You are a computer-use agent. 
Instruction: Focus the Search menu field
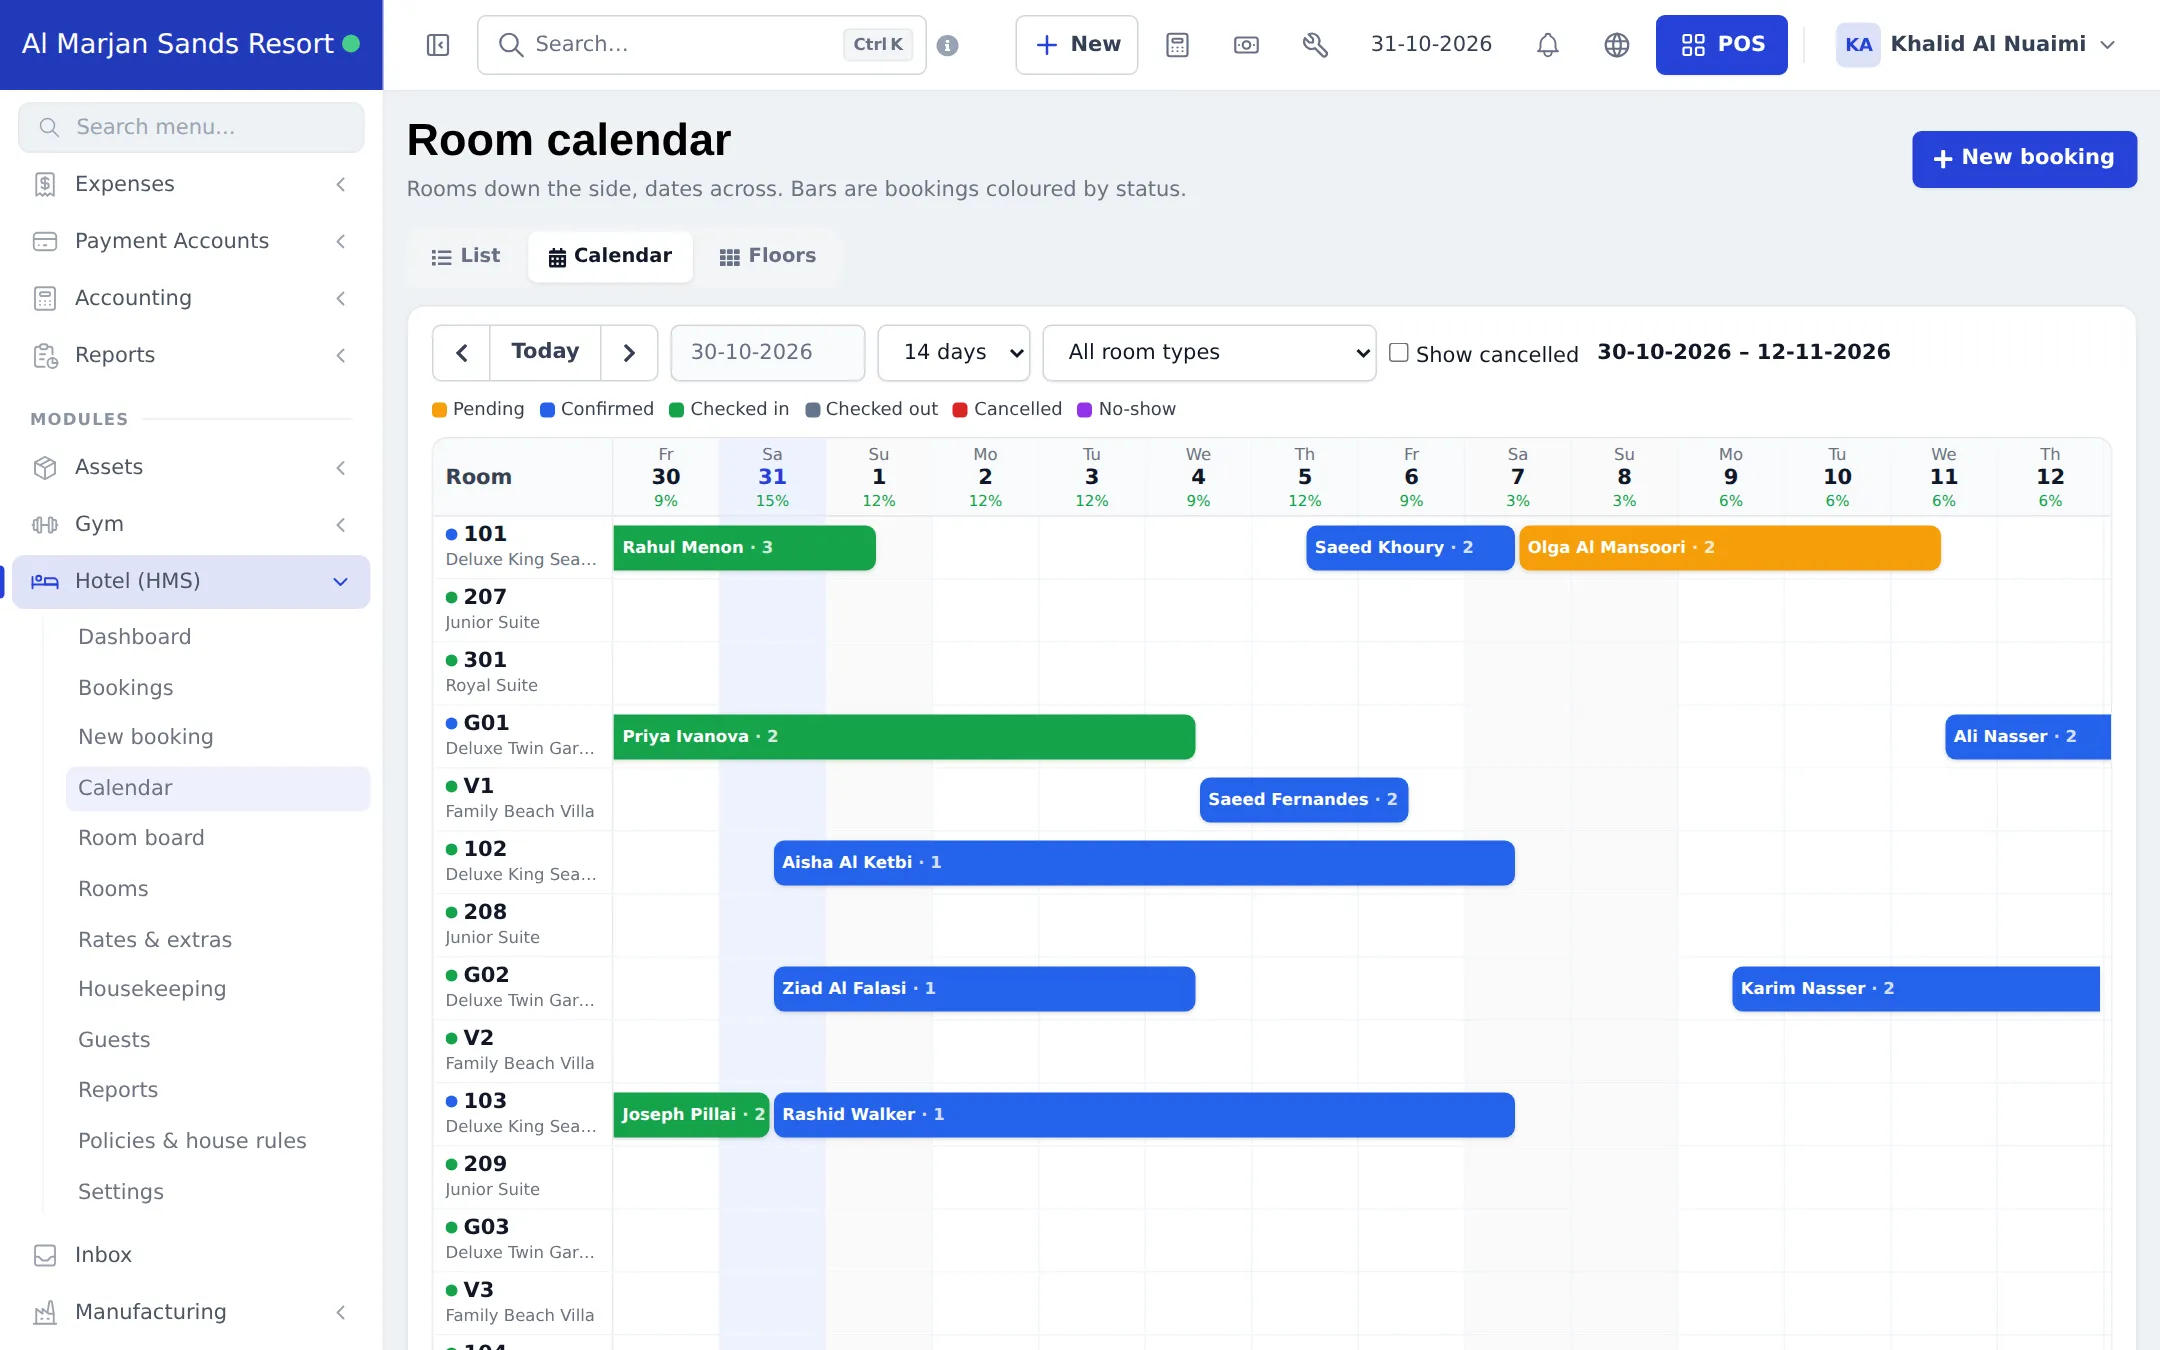coord(191,128)
